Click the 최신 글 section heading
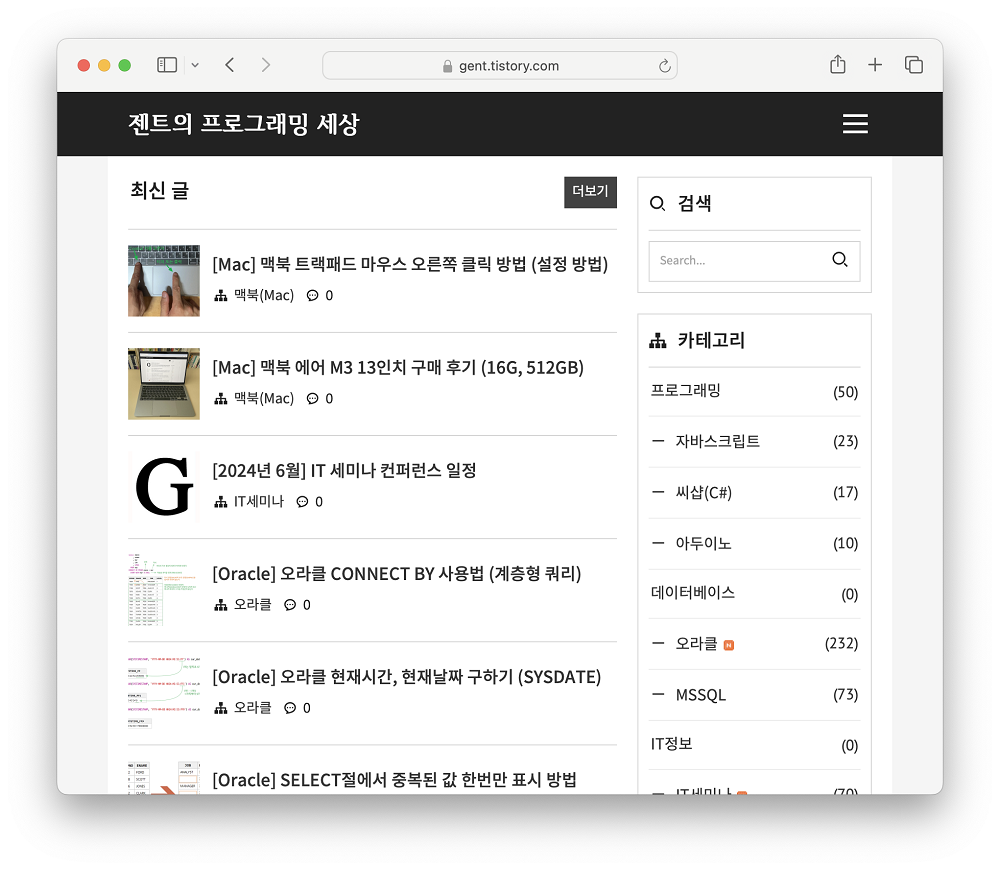This screenshot has width=1000, height=870. click(x=159, y=191)
